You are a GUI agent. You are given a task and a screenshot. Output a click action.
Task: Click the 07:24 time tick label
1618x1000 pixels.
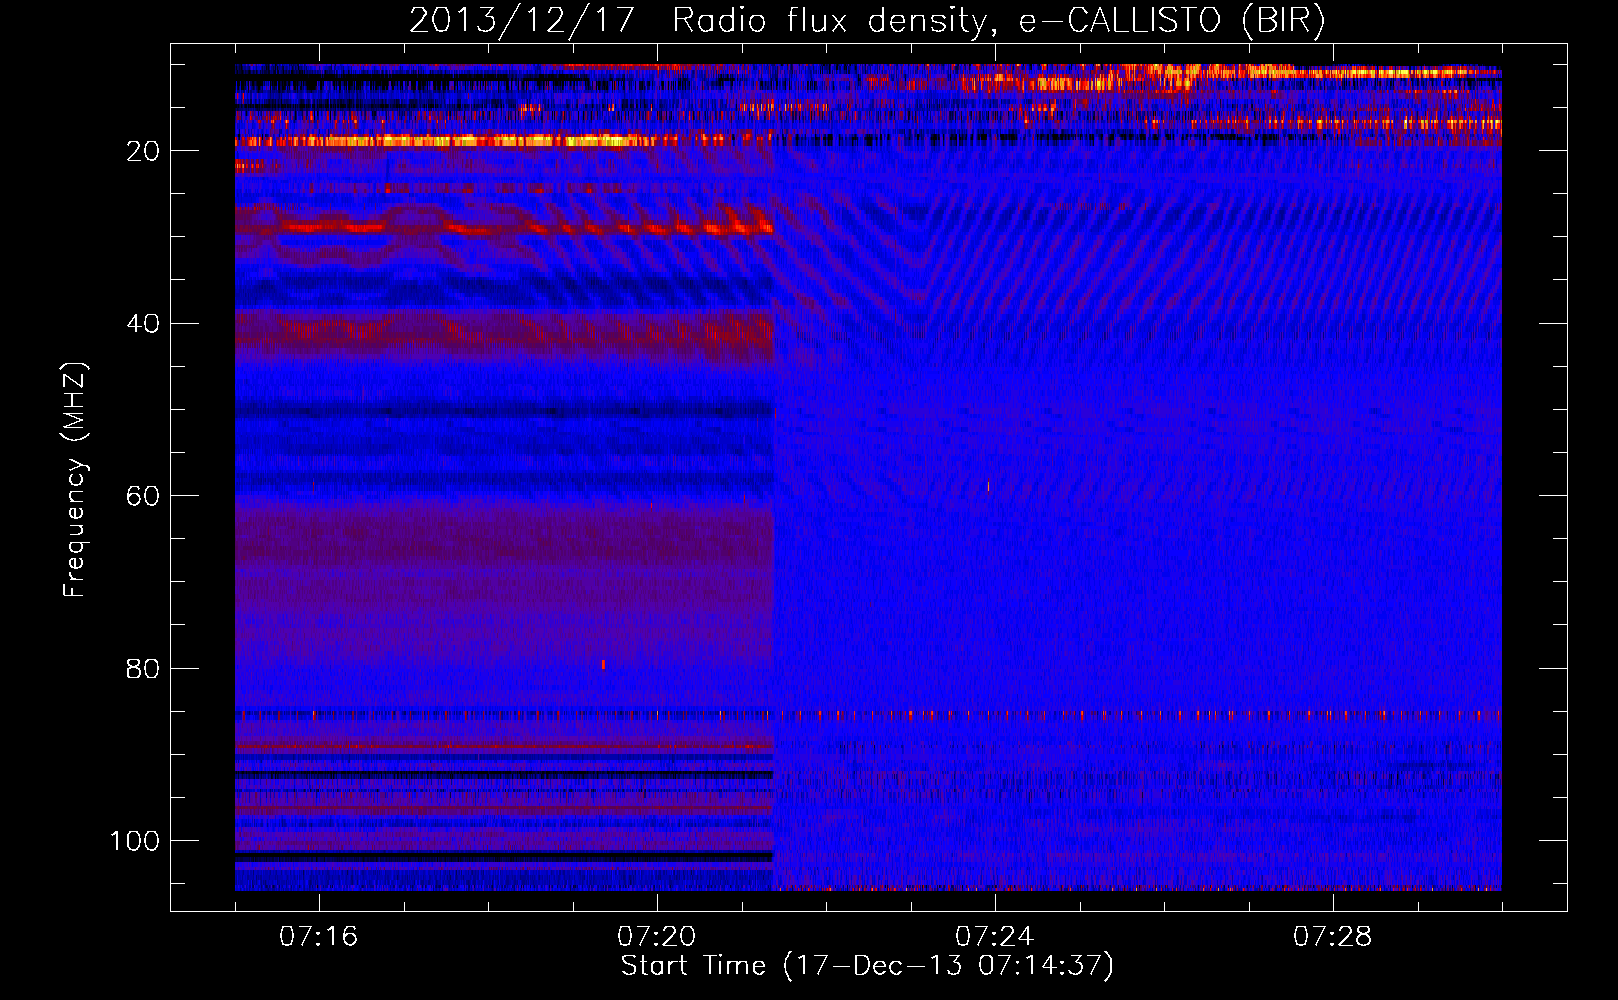click(994, 936)
